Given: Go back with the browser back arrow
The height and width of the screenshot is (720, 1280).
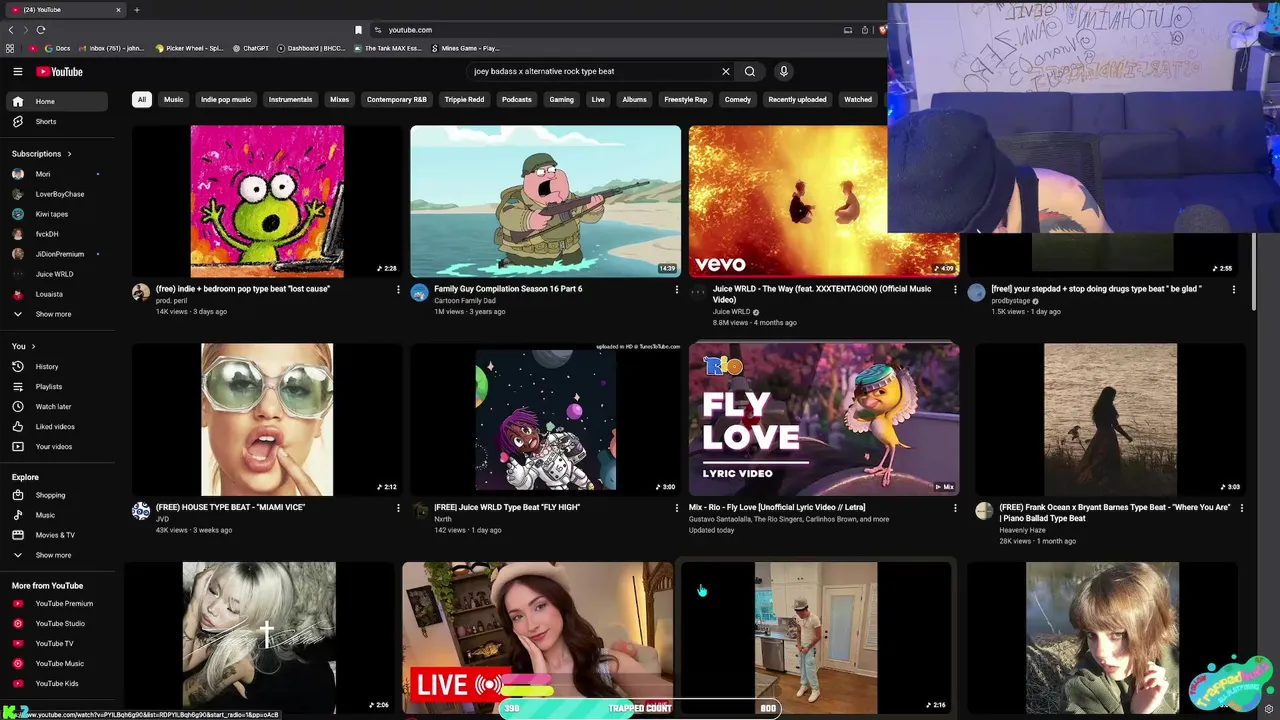Looking at the screenshot, I should 11,30.
